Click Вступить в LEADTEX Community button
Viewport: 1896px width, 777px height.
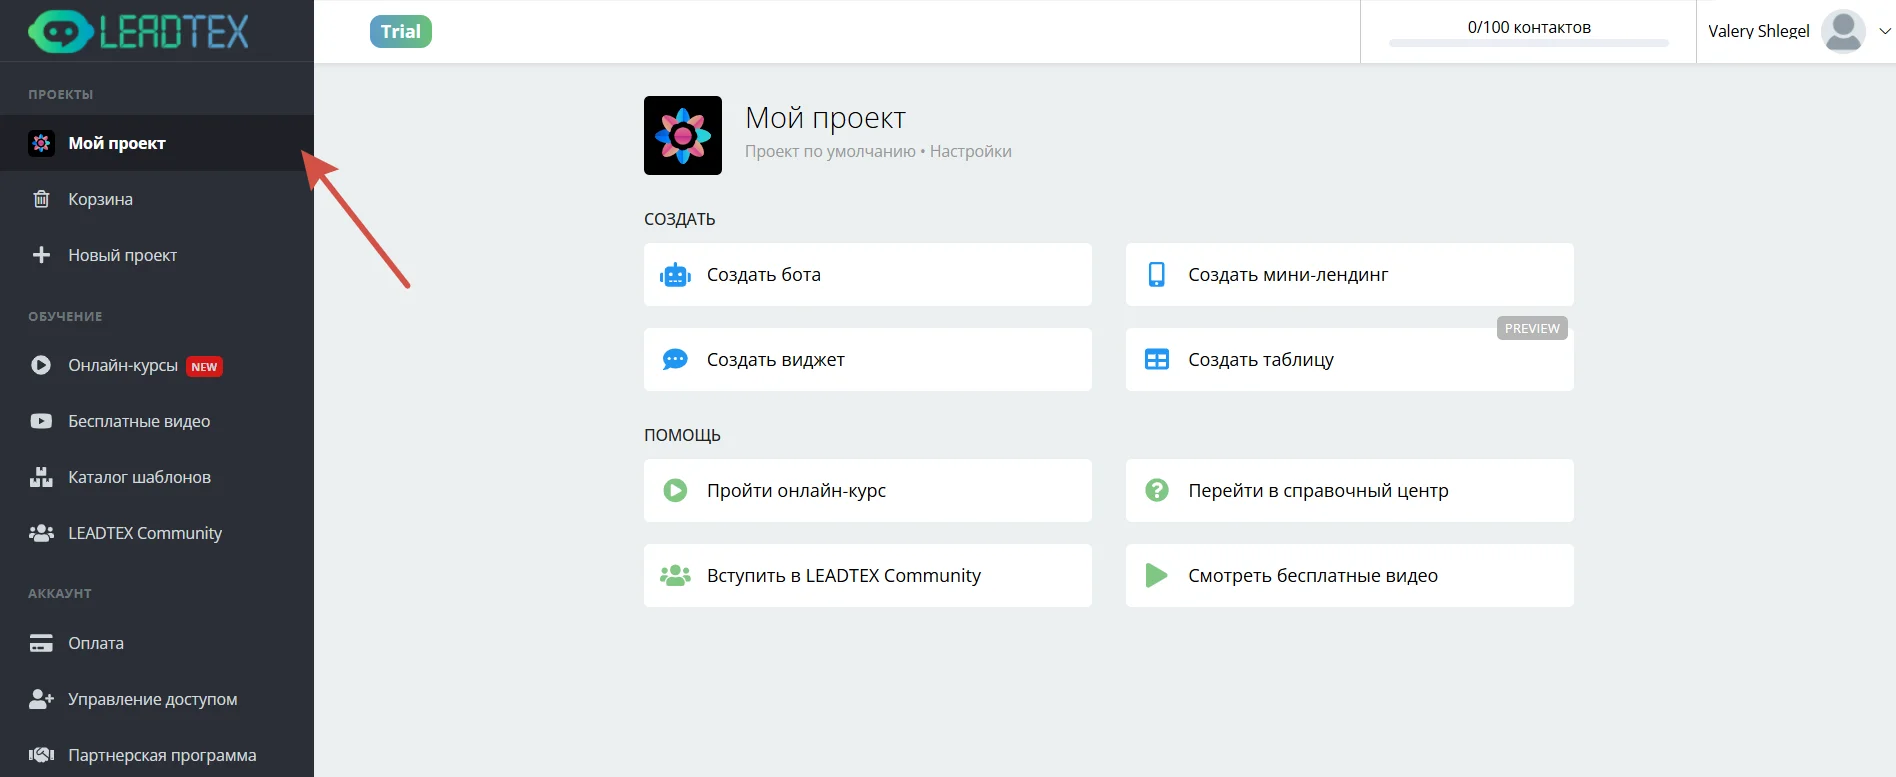tap(868, 575)
